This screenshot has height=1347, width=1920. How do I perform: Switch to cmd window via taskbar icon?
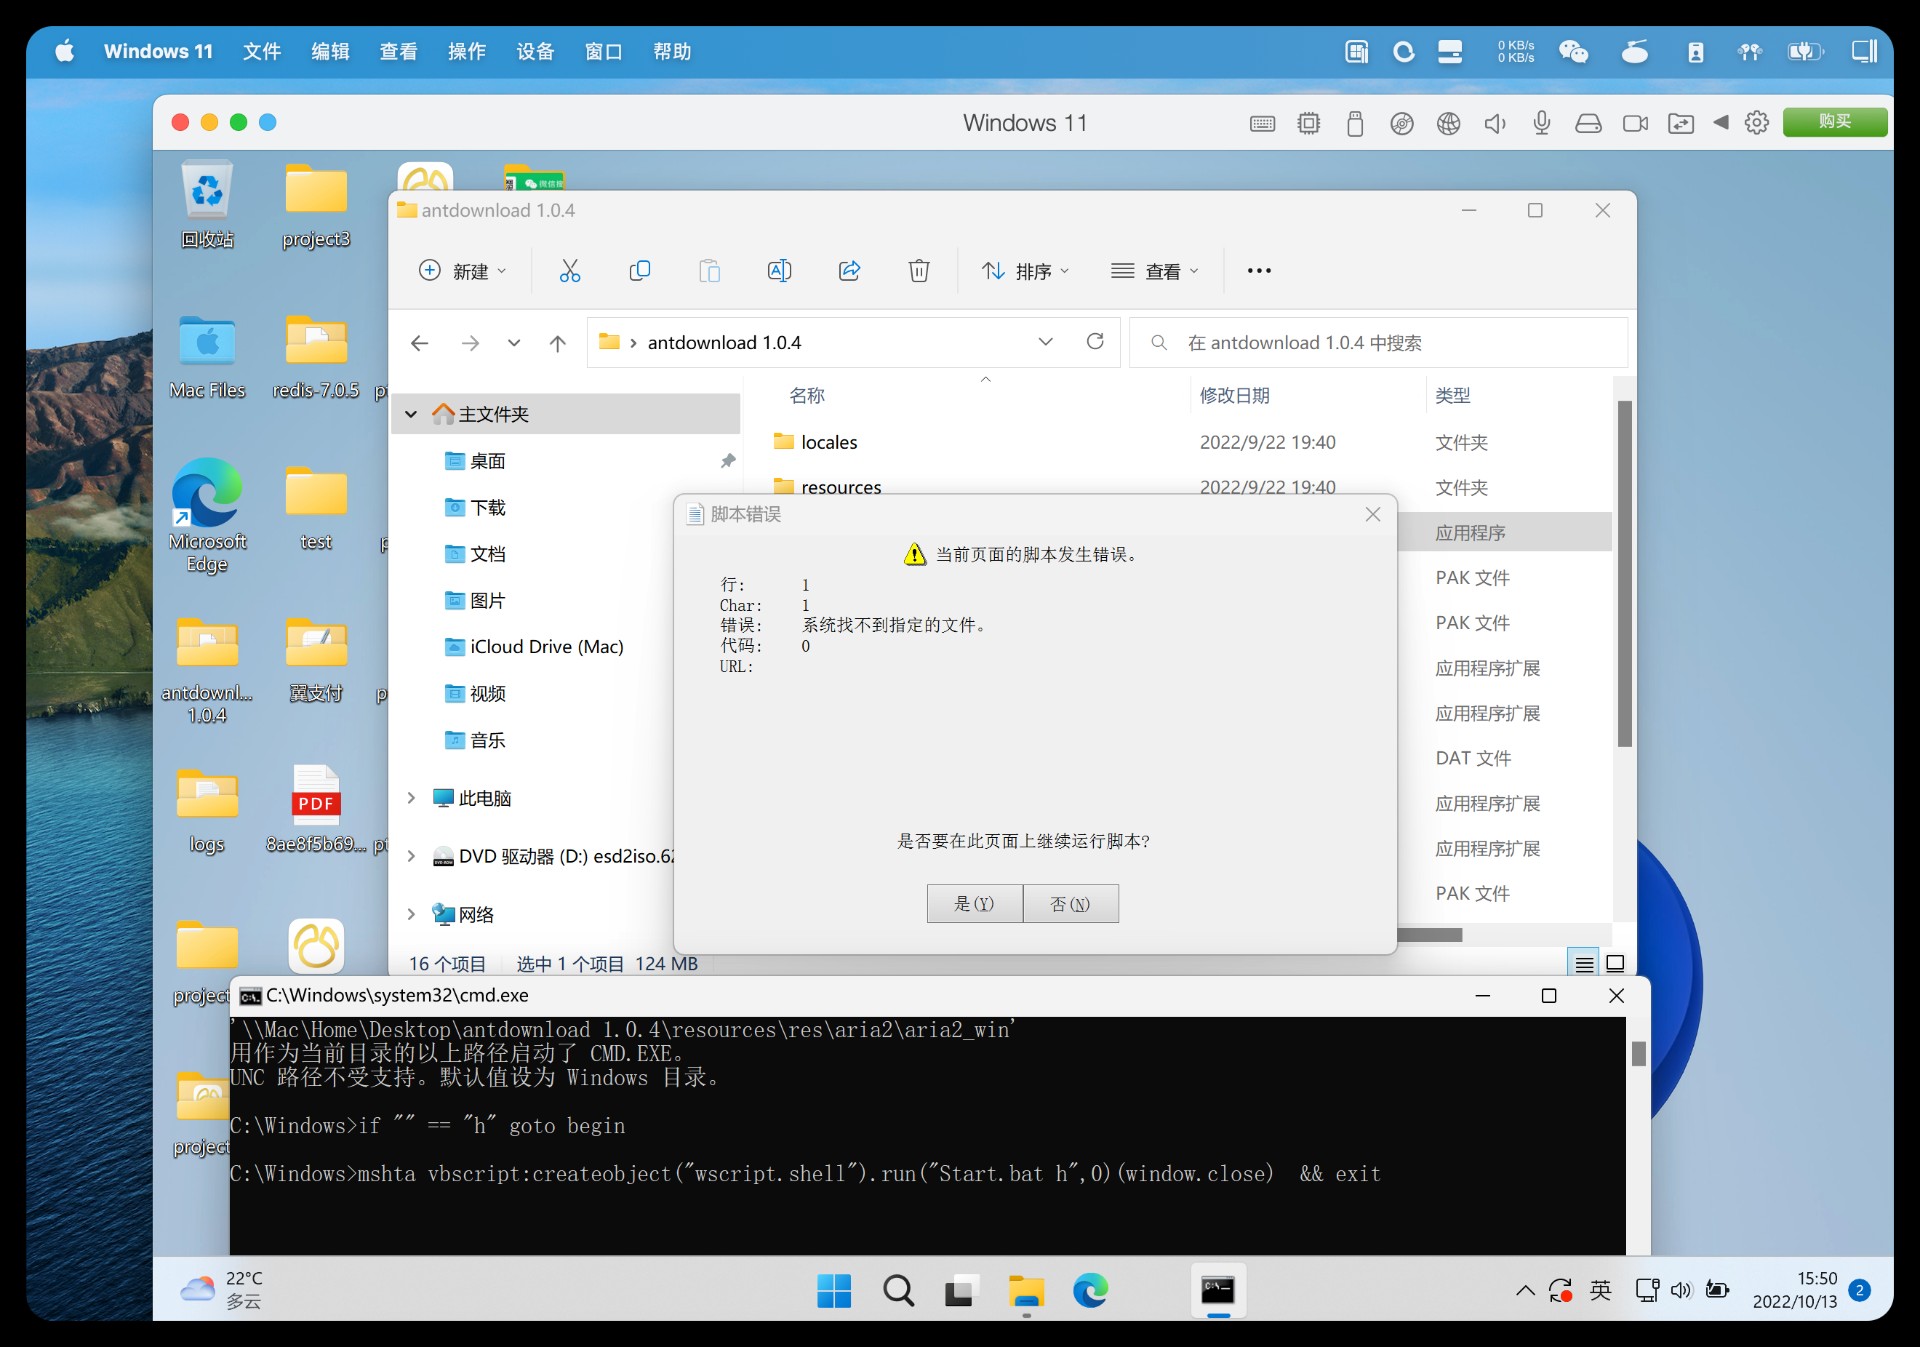click(x=1217, y=1290)
